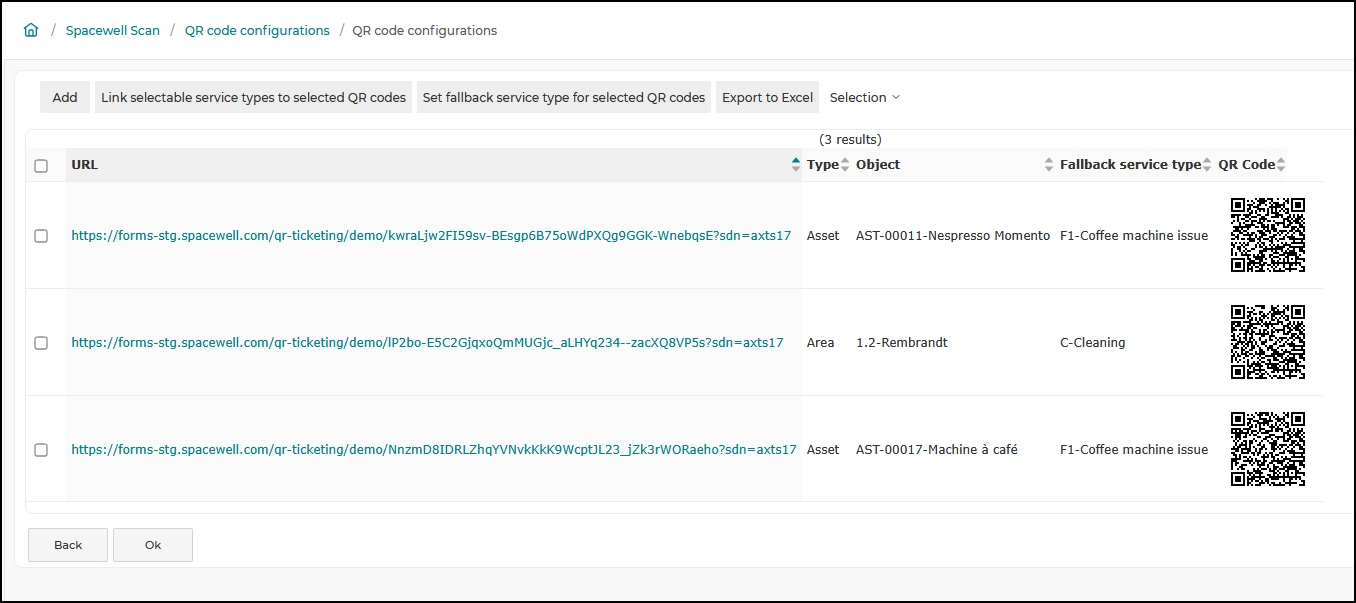
Task: Click the Area type cell
Action: pyautogui.click(x=820, y=343)
